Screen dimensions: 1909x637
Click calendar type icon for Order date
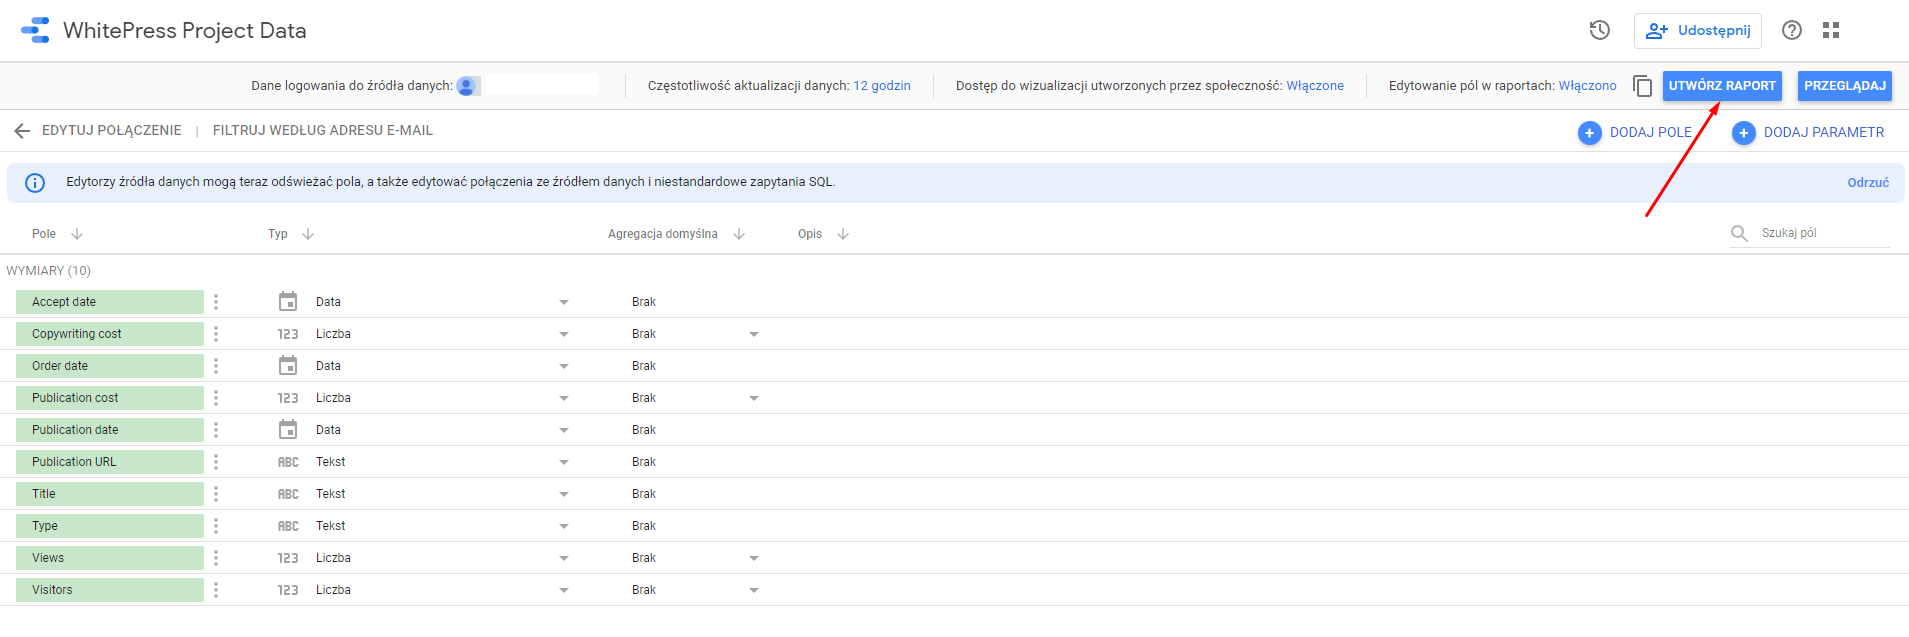(288, 366)
